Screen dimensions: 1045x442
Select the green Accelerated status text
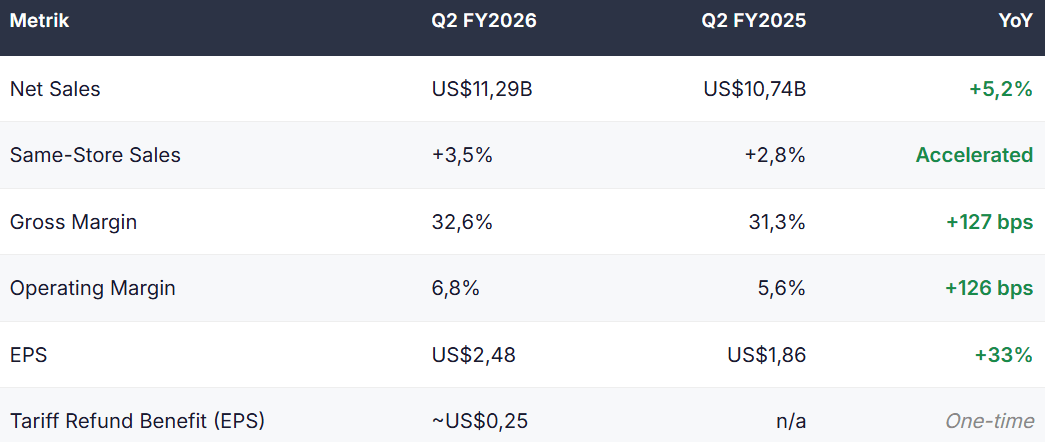click(974, 155)
